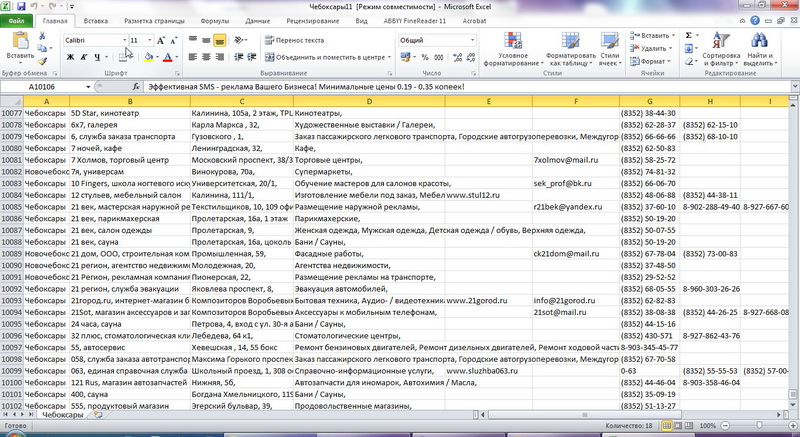Click the Cut scissors icon
This screenshot has height=437, width=800.
tap(42, 36)
